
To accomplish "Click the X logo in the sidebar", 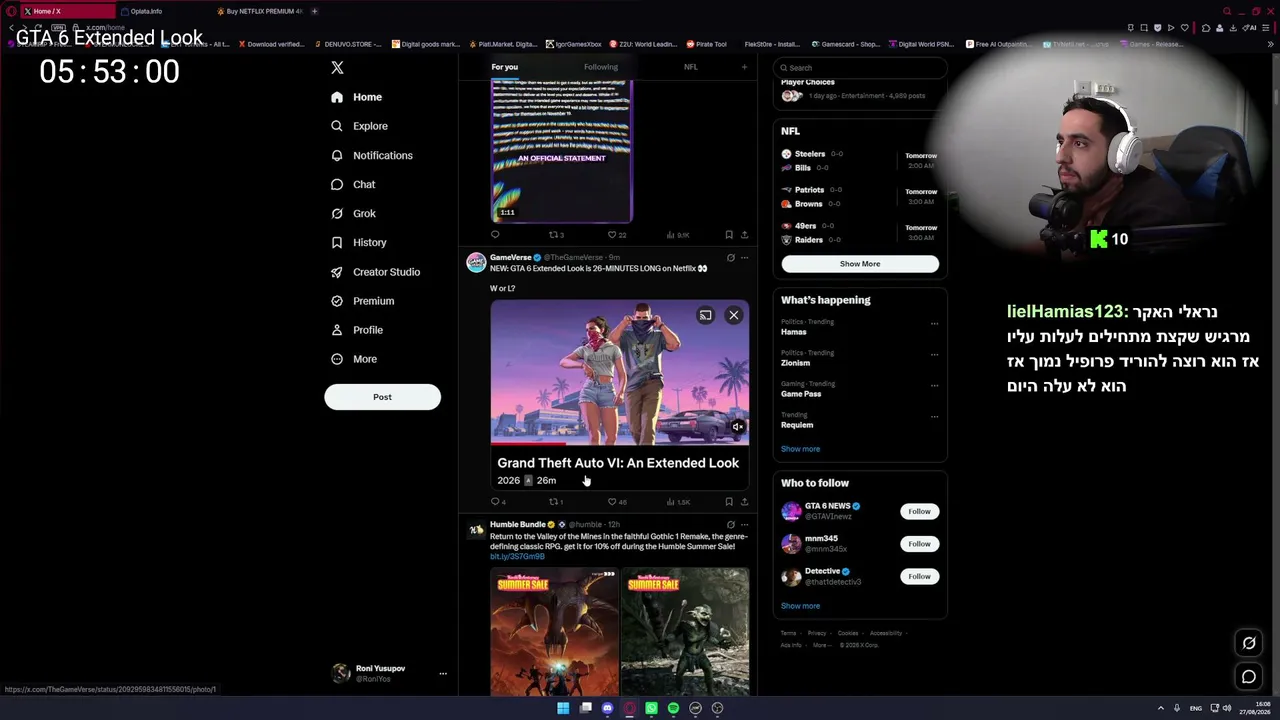I will [x=337, y=67].
